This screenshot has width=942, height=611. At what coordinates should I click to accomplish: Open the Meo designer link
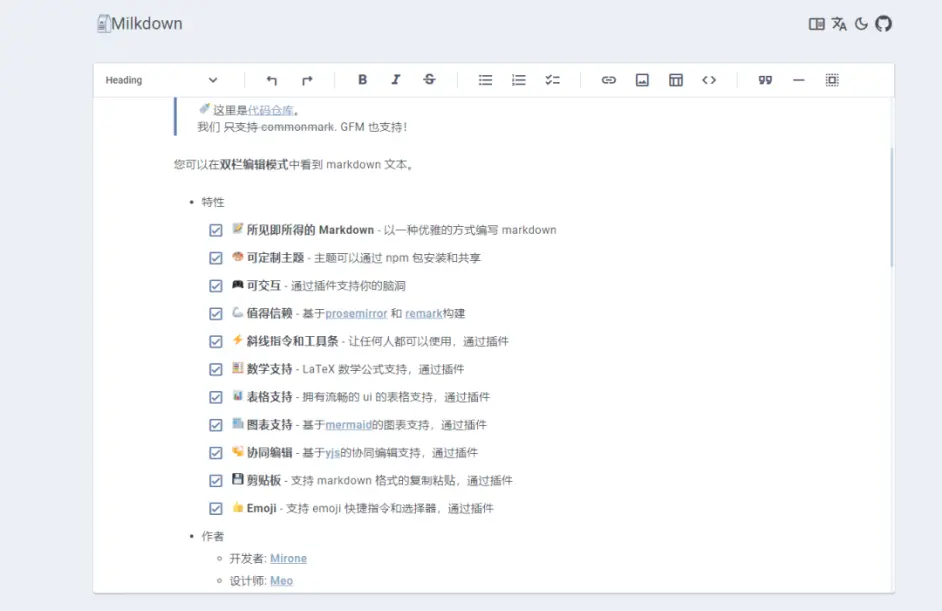point(281,580)
